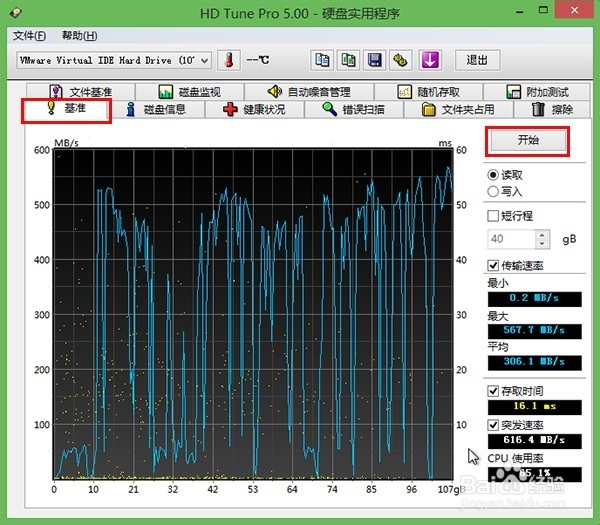The height and width of the screenshot is (525, 600).
Task: Click the benchmark transfer rate graph
Action: click(253, 314)
